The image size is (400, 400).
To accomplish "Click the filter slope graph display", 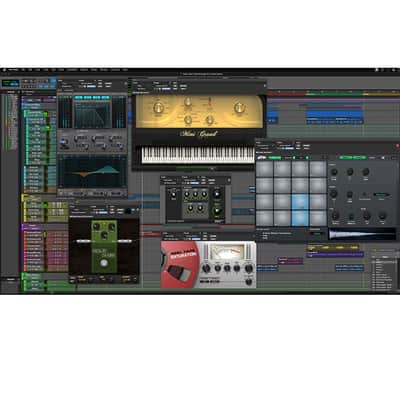I will coord(92,114).
